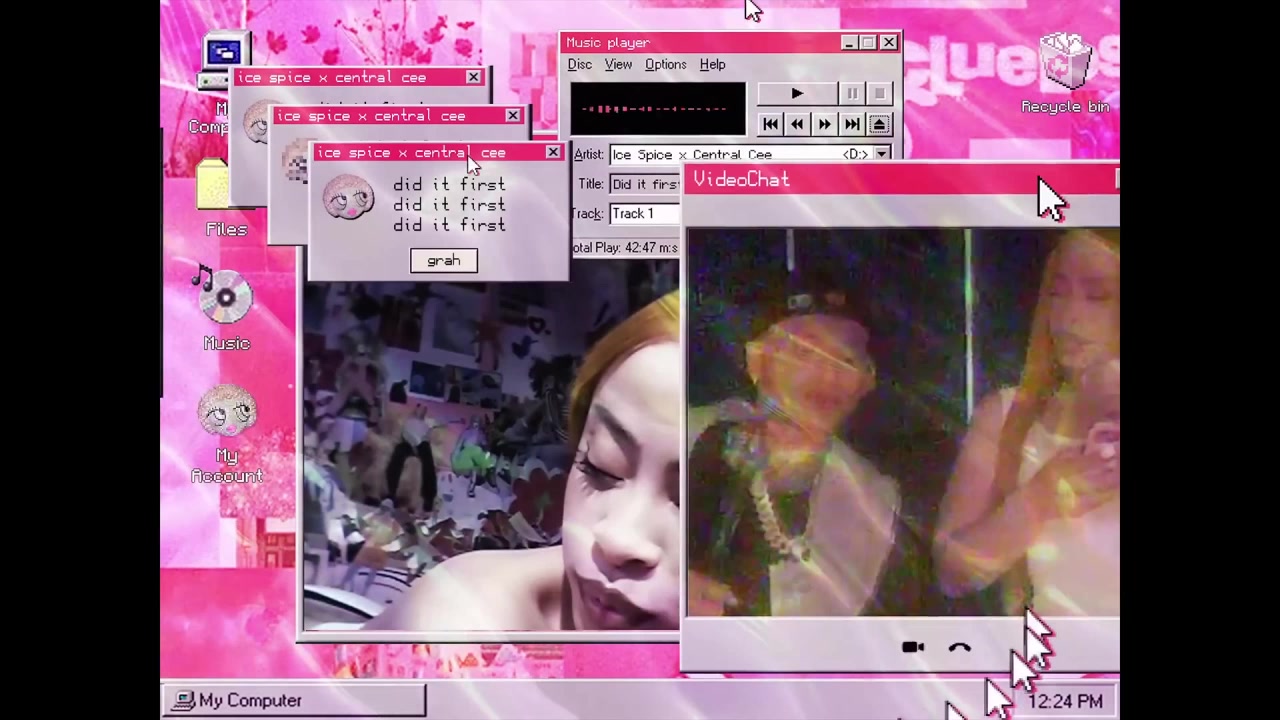This screenshot has height=720, width=1280.
Task: Open the Track 1 combo box
Action: [645, 213]
